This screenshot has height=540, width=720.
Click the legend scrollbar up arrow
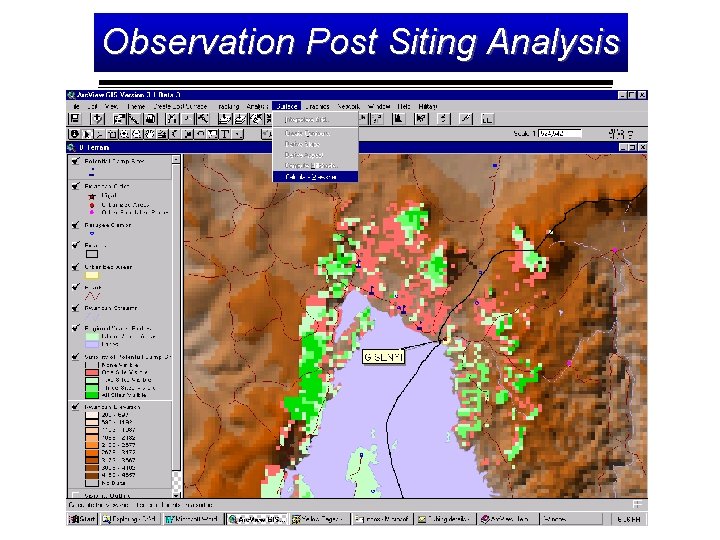(176, 159)
